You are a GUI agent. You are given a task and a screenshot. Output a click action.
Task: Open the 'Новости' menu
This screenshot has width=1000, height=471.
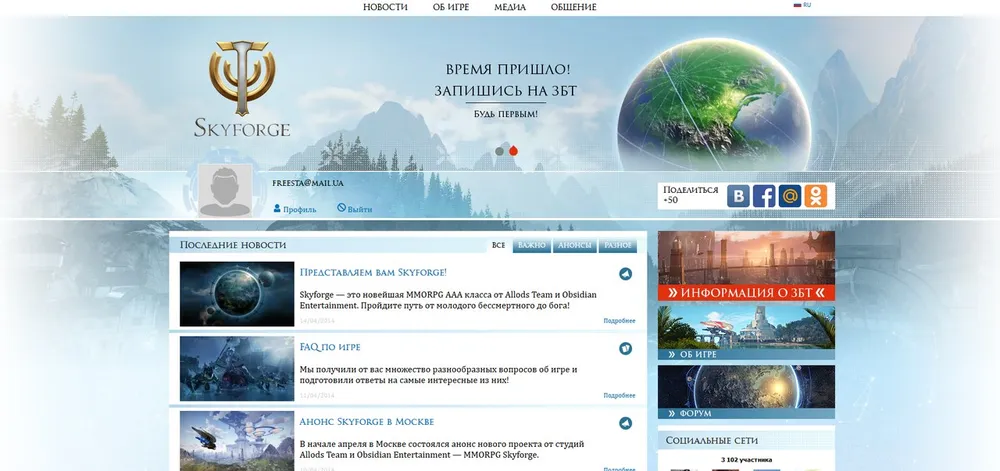click(385, 7)
